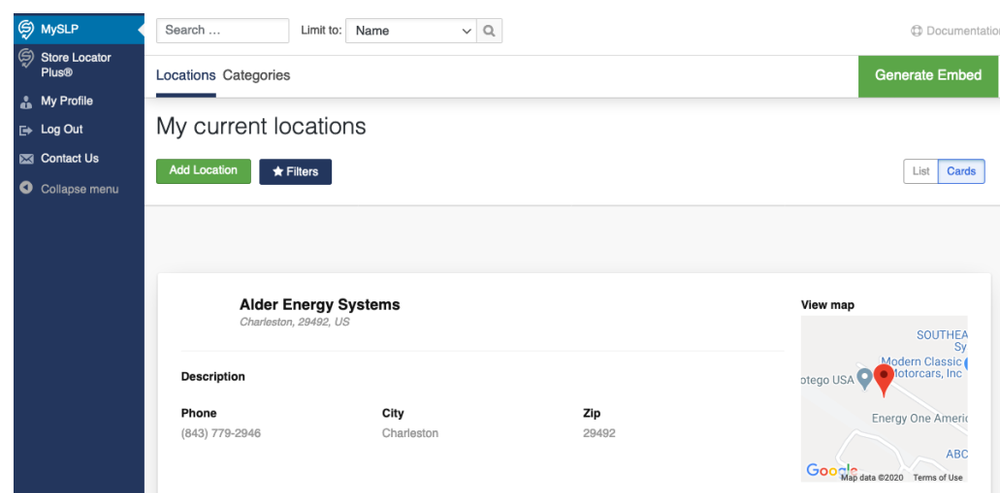
Task: Click Energy One America label on map
Action: point(920,418)
